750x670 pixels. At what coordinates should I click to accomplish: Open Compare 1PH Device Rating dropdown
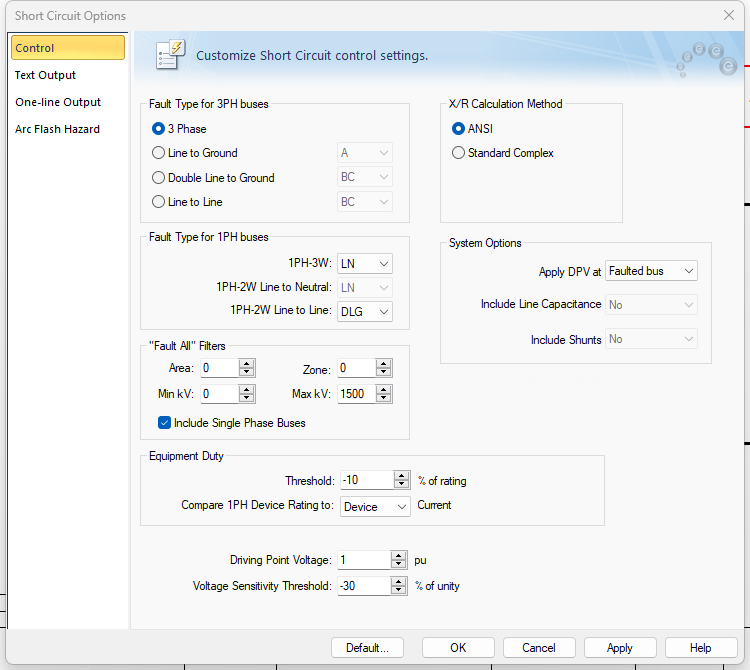click(x=375, y=506)
